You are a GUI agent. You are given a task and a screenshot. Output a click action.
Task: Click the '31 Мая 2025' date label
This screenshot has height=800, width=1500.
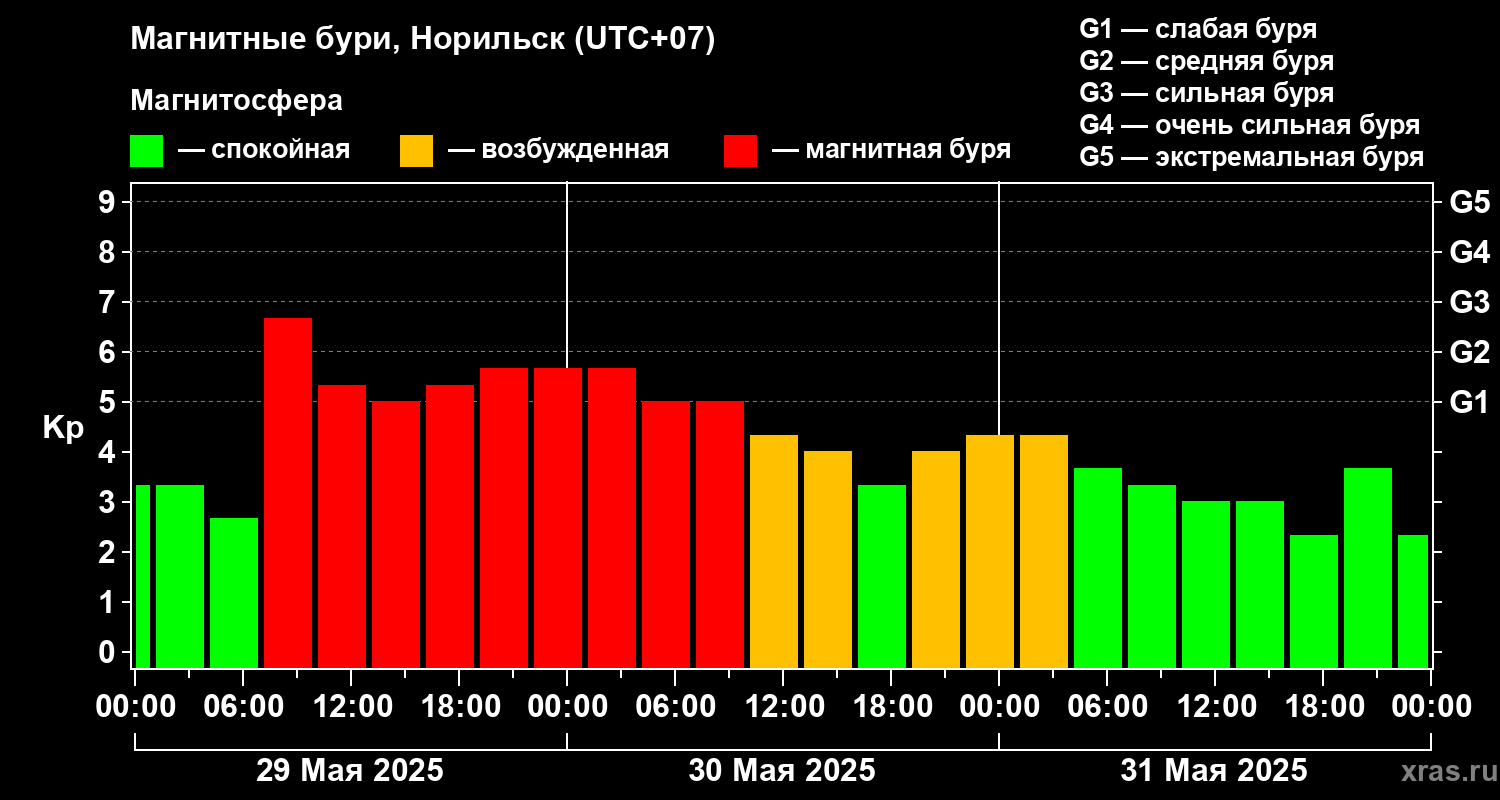point(1214,771)
